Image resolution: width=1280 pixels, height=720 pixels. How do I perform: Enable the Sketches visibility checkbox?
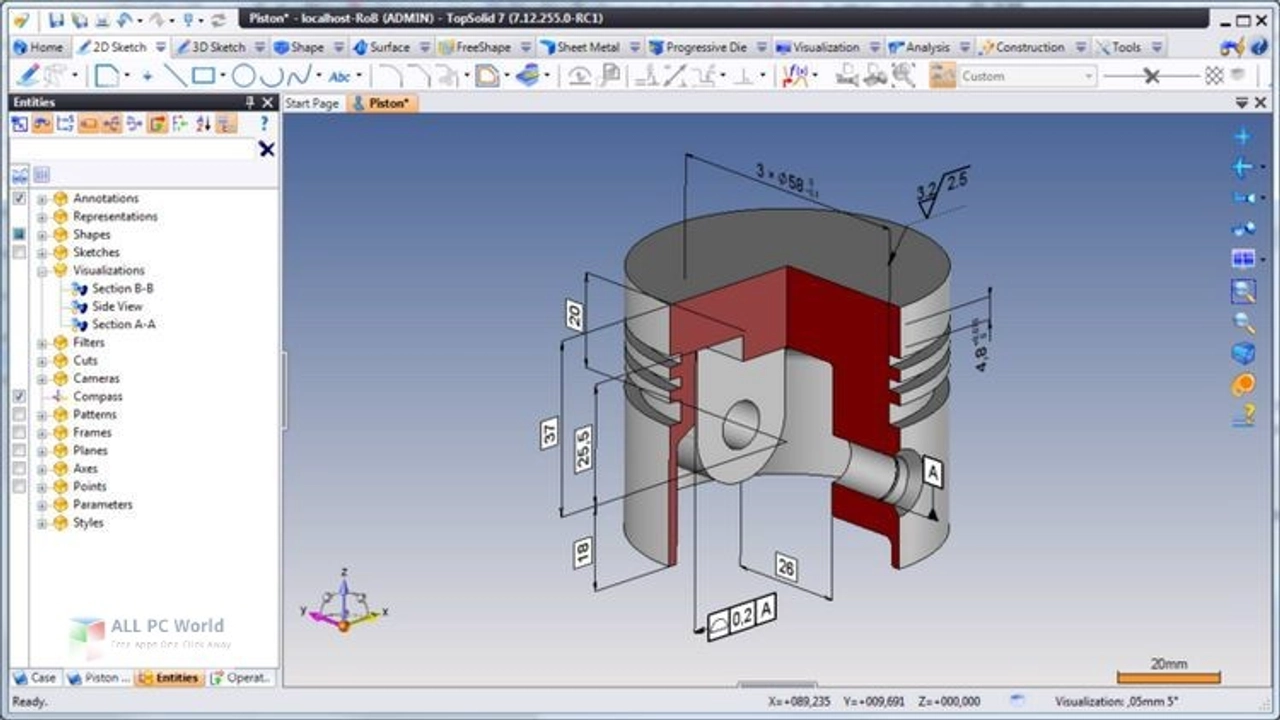(x=19, y=253)
